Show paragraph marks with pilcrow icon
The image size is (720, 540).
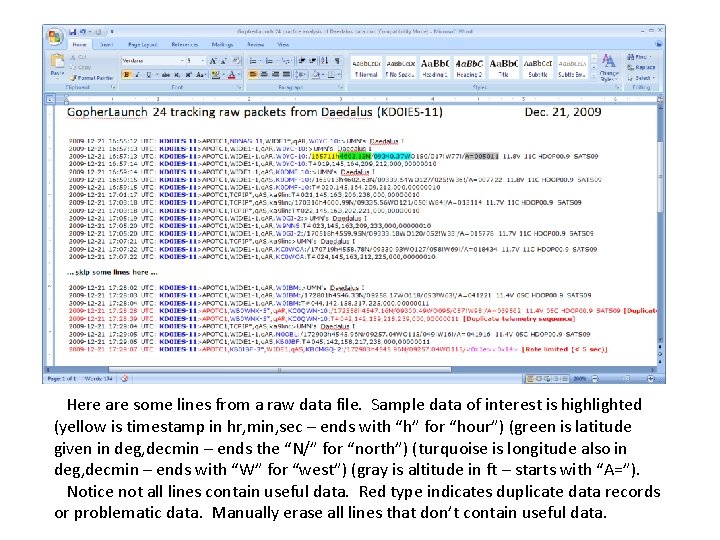(x=337, y=61)
